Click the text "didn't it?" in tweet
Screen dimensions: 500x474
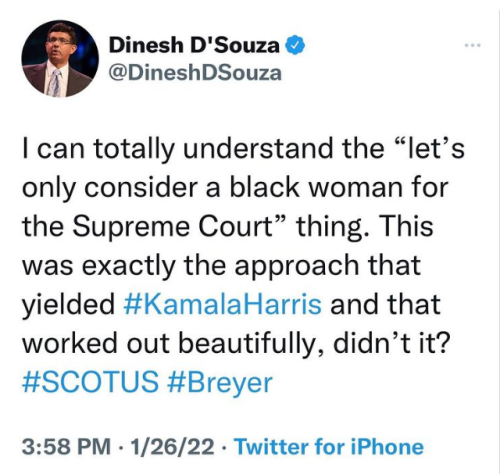(392, 343)
